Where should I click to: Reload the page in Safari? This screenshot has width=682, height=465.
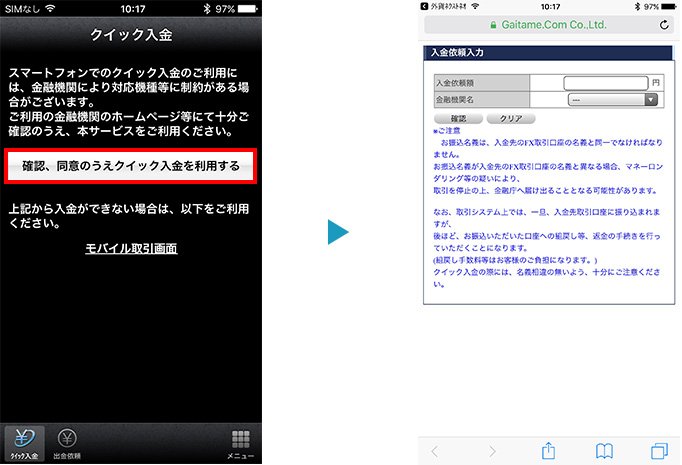click(665, 23)
